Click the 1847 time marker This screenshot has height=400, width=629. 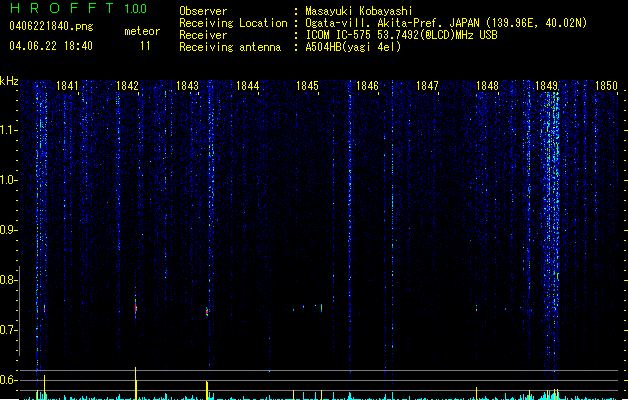[427, 86]
